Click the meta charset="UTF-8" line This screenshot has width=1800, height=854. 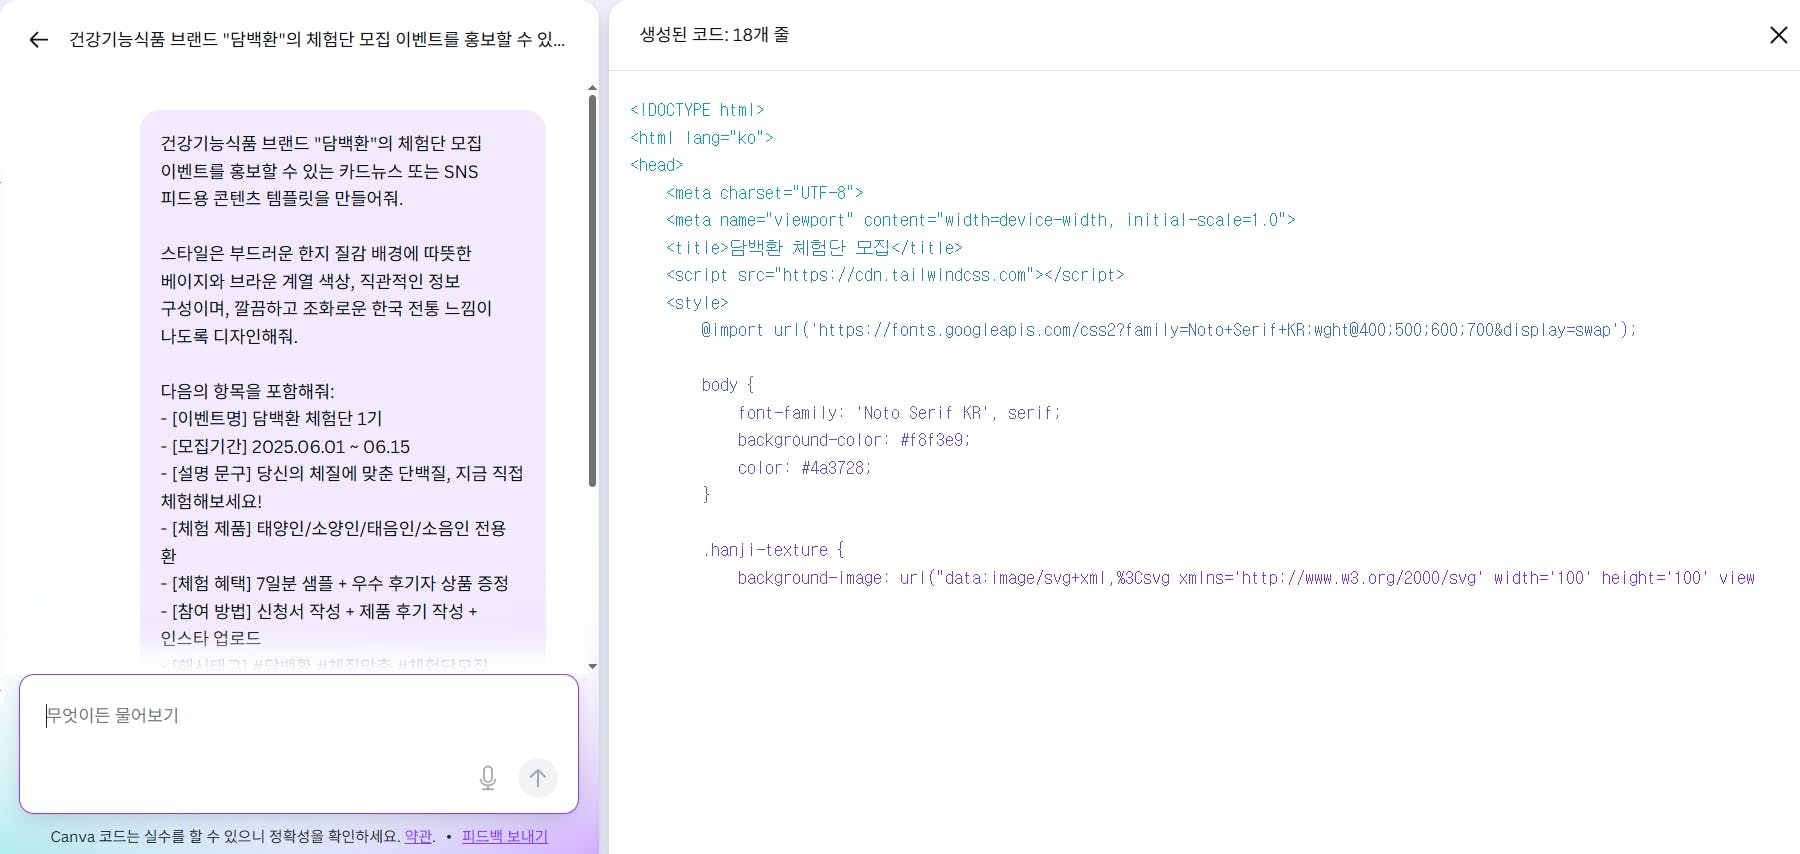[765, 193]
